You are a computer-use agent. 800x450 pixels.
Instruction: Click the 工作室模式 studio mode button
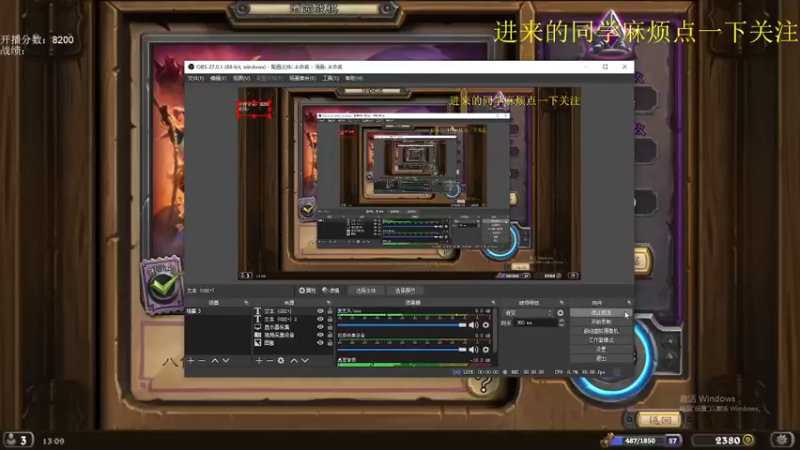pos(601,340)
